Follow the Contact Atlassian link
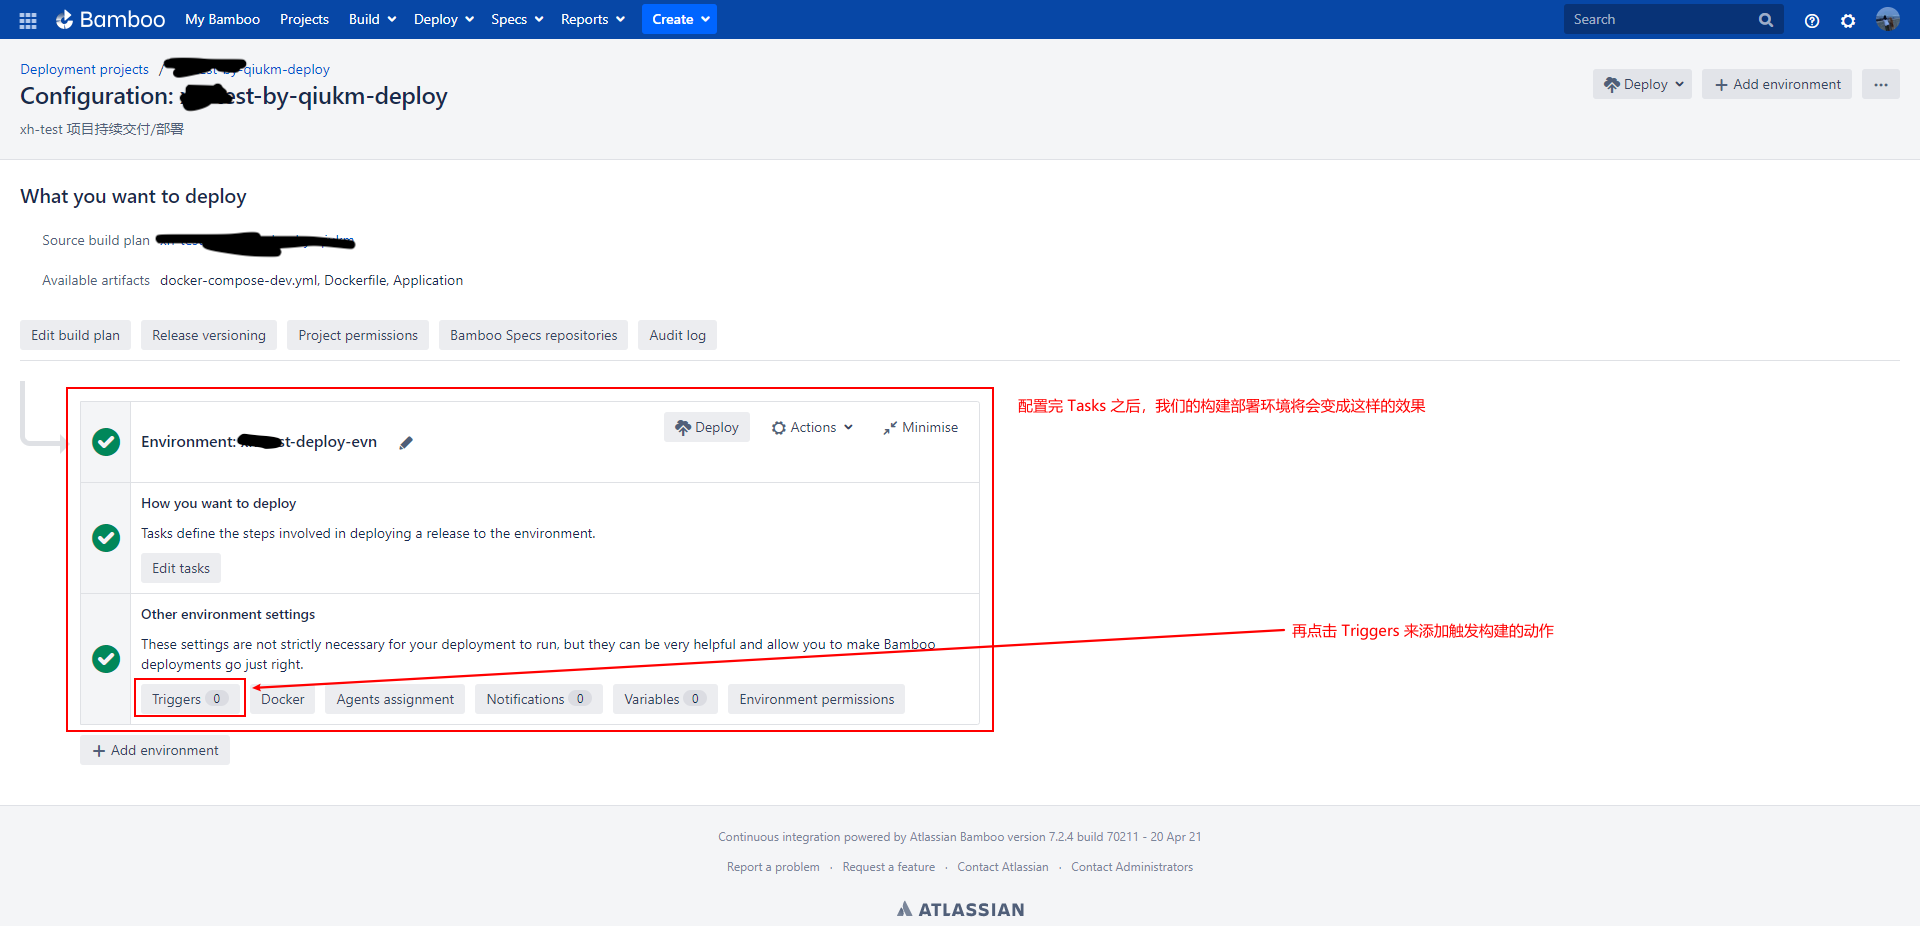Screen dimensions: 1920x926 click(x=1003, y=867)
